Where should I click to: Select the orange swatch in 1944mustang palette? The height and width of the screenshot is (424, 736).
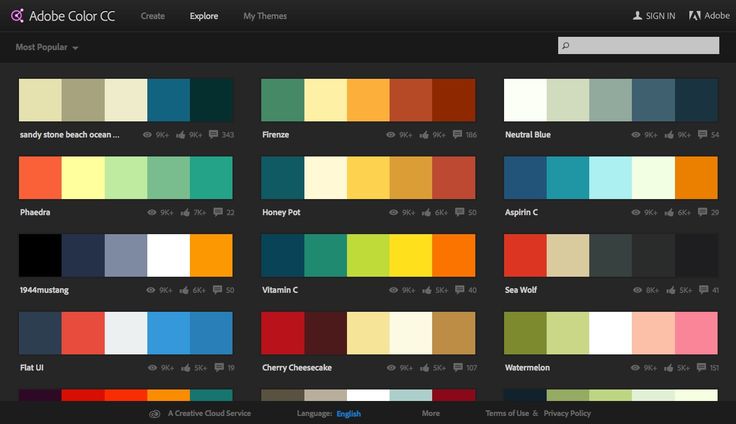tap(211, 255)
